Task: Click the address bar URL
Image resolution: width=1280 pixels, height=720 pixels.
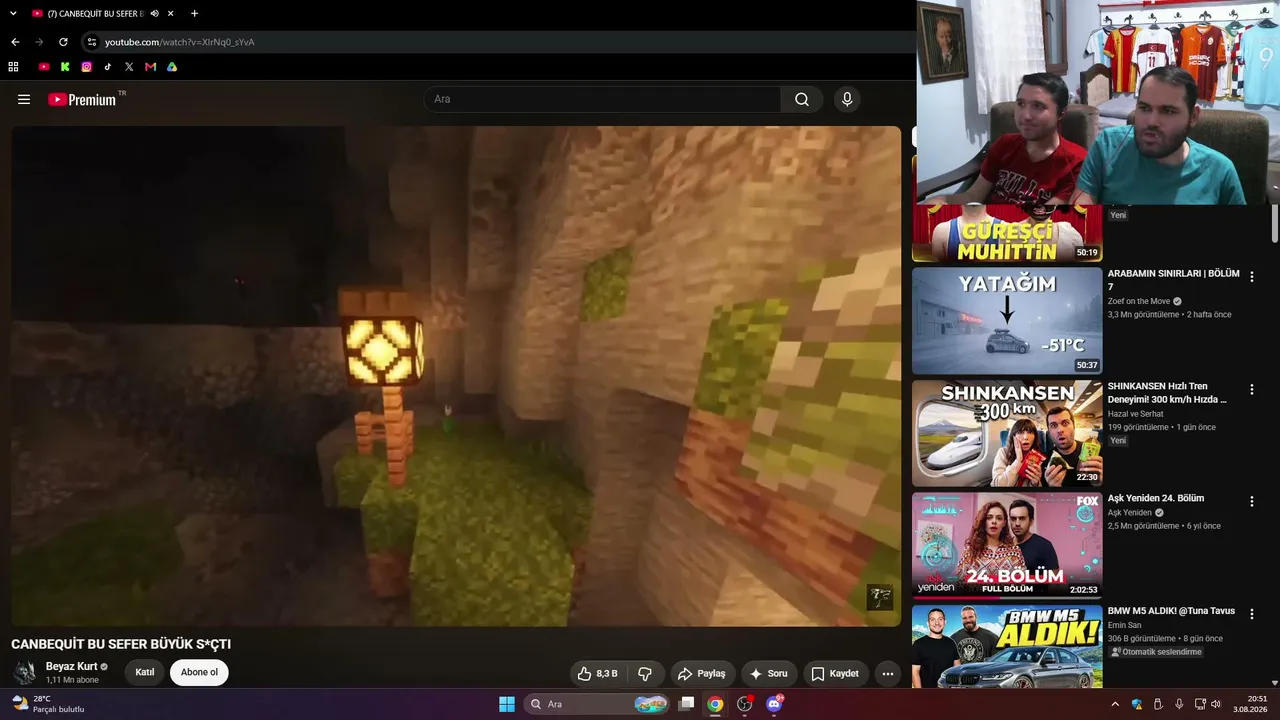Action: click(x=180, y=42)
